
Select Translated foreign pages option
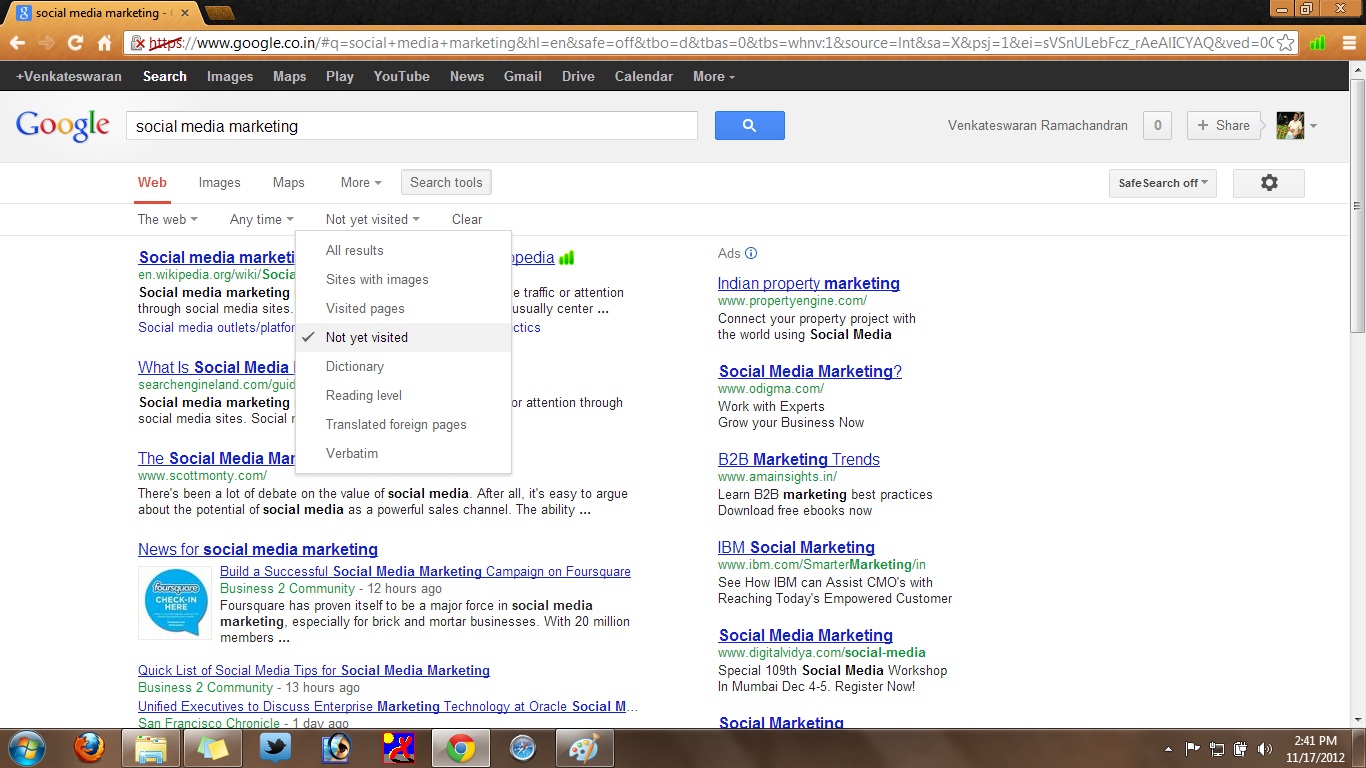[403, 425]
